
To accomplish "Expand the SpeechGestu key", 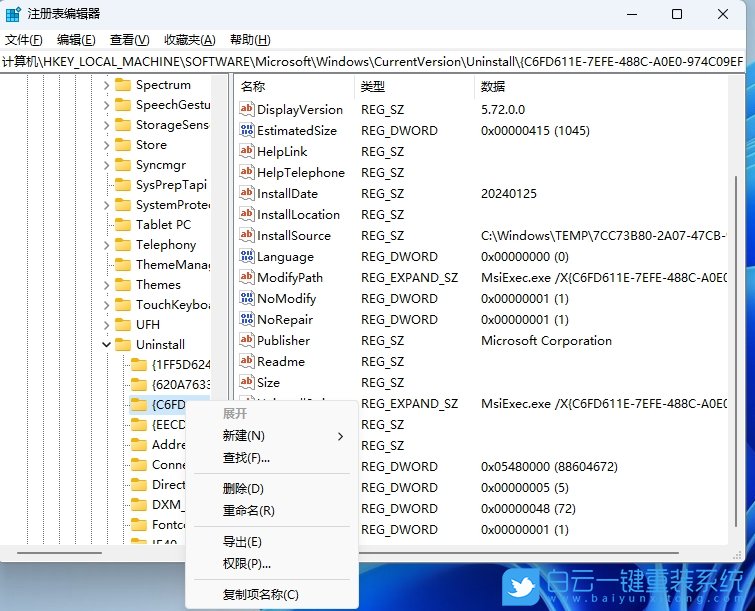I will 106,105.
